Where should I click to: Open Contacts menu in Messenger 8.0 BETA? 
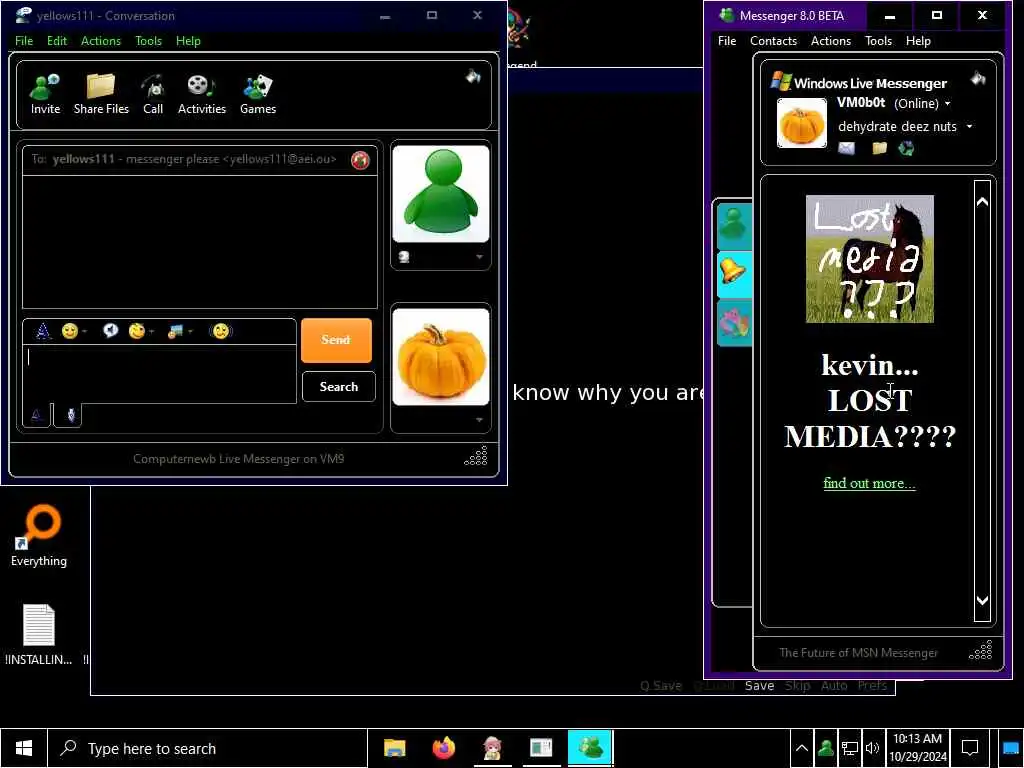773,40
